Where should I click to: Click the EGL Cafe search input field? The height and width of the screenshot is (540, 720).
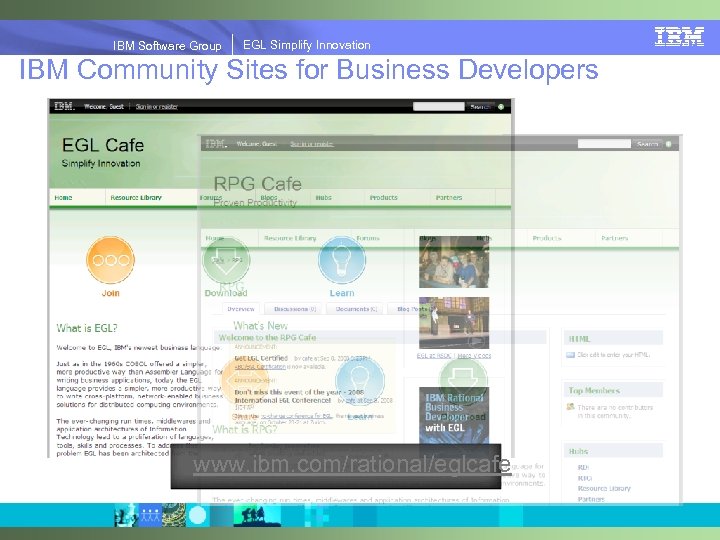tap(439, 107)
